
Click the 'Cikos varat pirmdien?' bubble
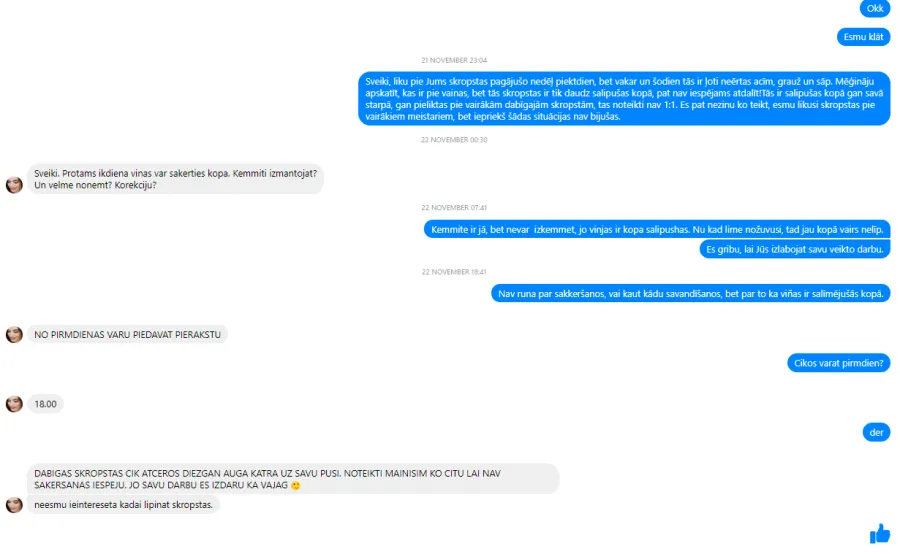tap(839, 363)
